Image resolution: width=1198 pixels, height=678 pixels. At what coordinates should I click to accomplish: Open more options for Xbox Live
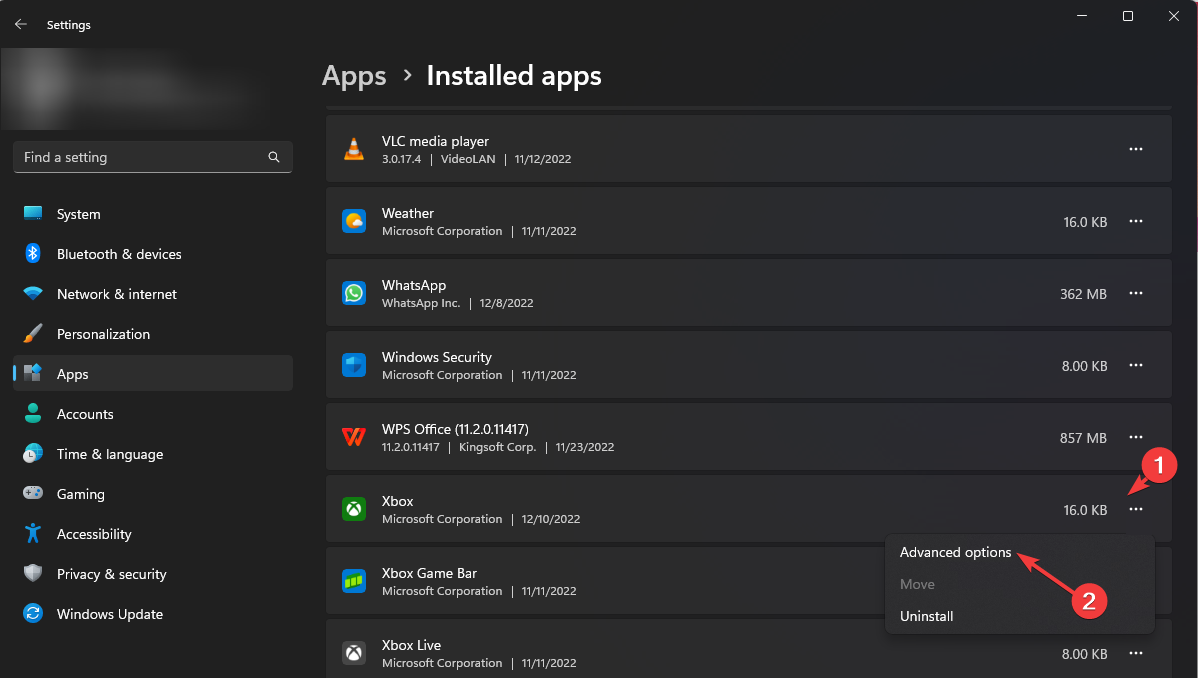pos(1136,653)
